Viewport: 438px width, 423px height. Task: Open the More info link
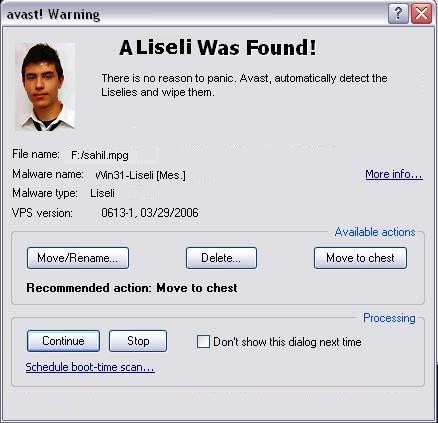394,174
